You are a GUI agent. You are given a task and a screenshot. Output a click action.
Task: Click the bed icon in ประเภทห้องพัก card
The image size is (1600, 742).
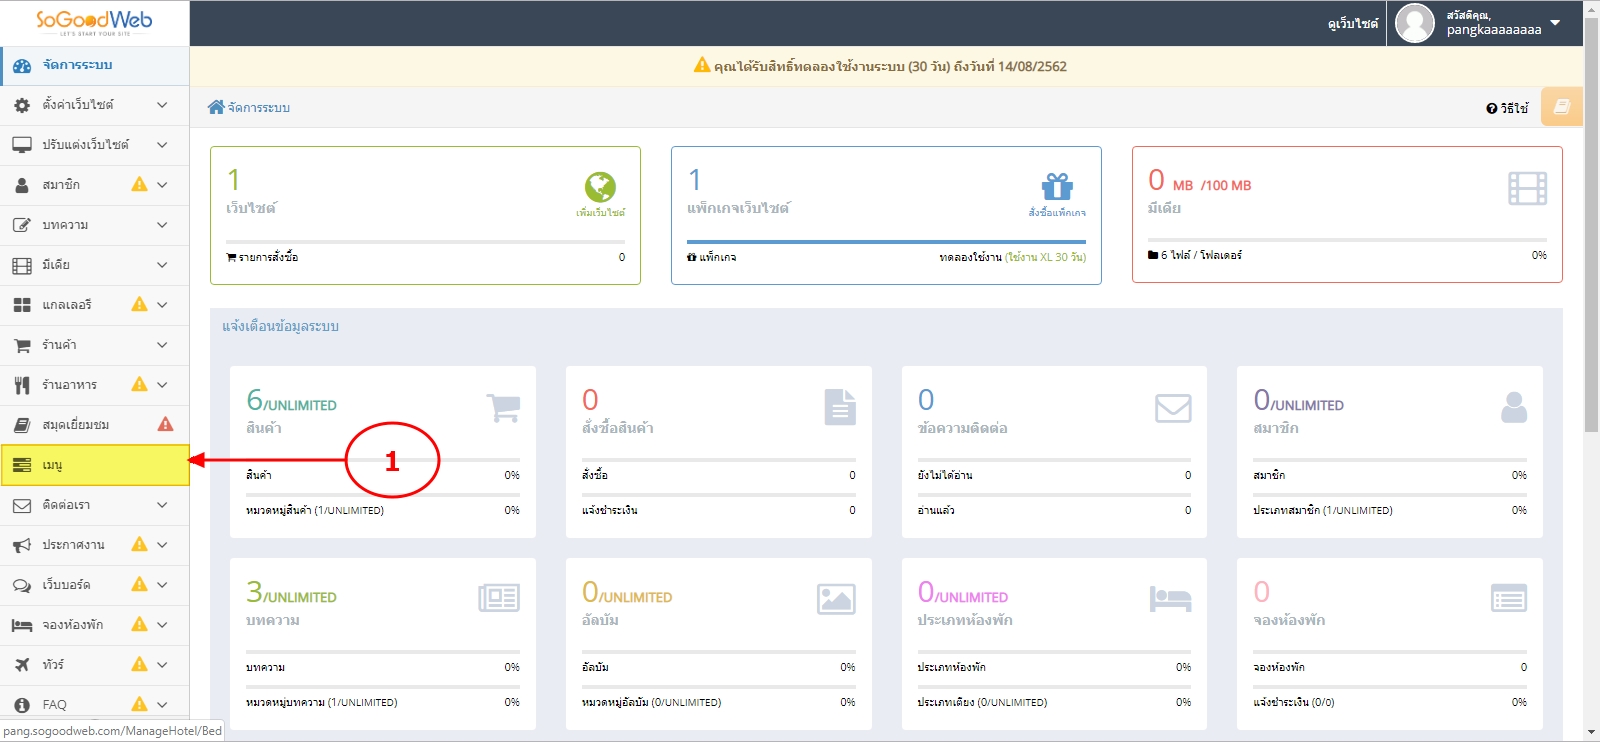(x=1170, y=599)
